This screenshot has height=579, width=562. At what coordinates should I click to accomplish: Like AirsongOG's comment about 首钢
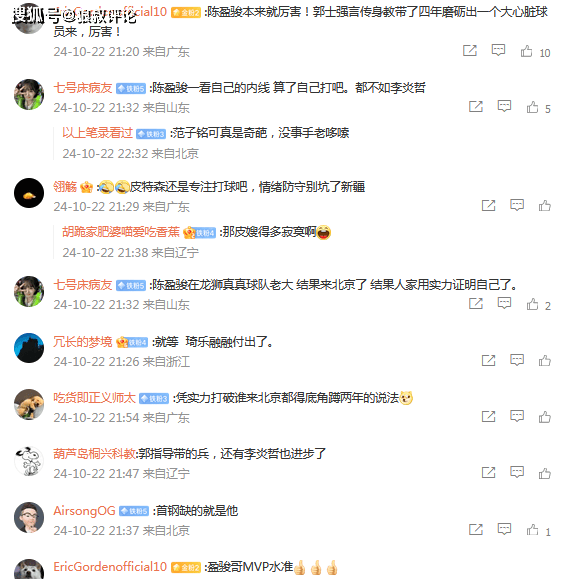(532, 530)
